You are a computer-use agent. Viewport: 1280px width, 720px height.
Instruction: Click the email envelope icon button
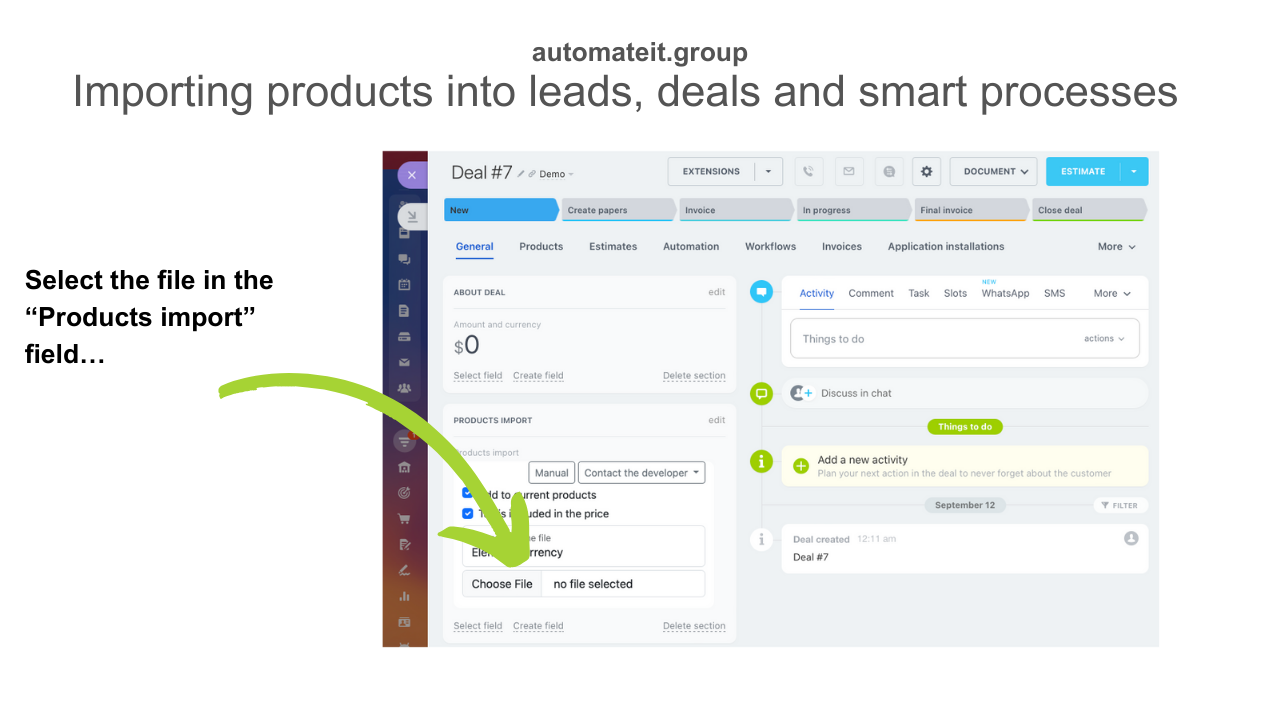849,172
